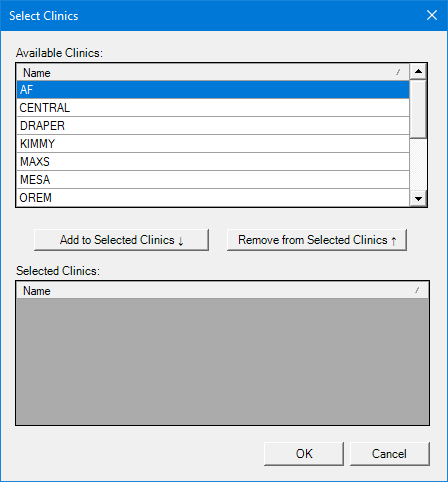Click the Available Clinics scrollbar thumb
Image resolution: width=448 pixels, height=482 pixels.
418,109
